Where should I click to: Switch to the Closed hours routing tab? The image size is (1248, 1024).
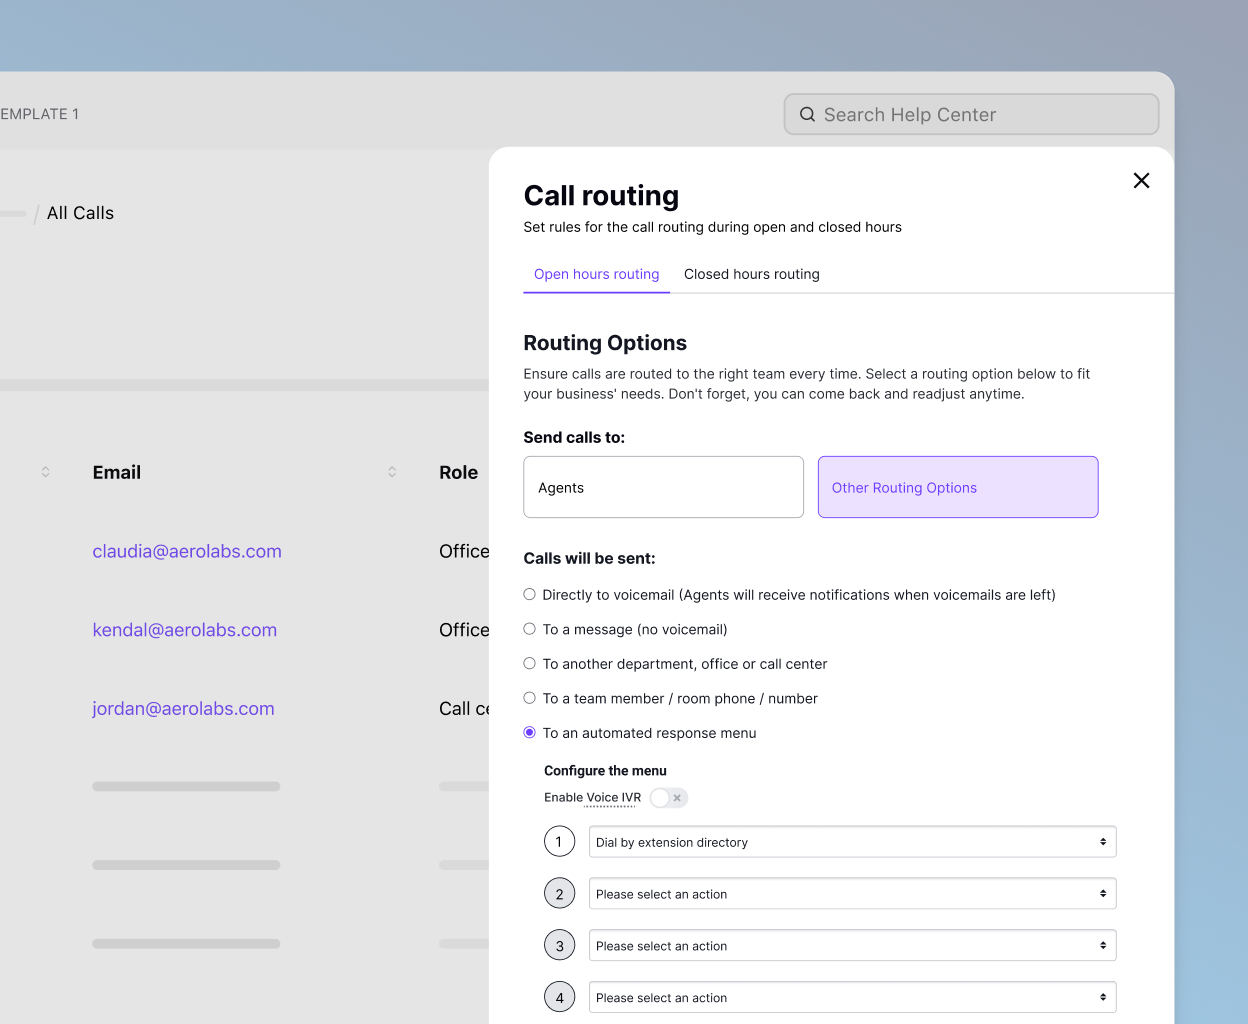pos(751,274)
